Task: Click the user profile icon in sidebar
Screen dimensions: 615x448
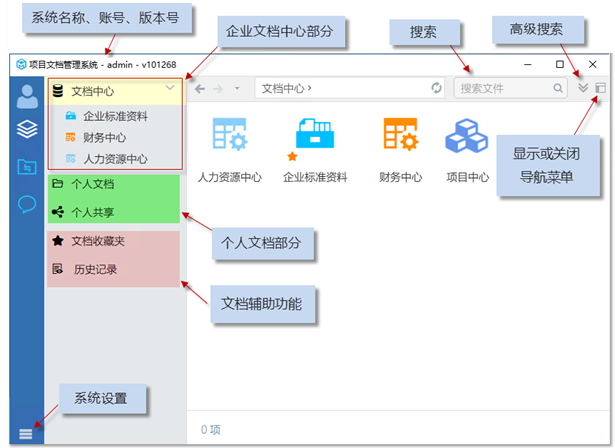Action: [x=26, y=96]
